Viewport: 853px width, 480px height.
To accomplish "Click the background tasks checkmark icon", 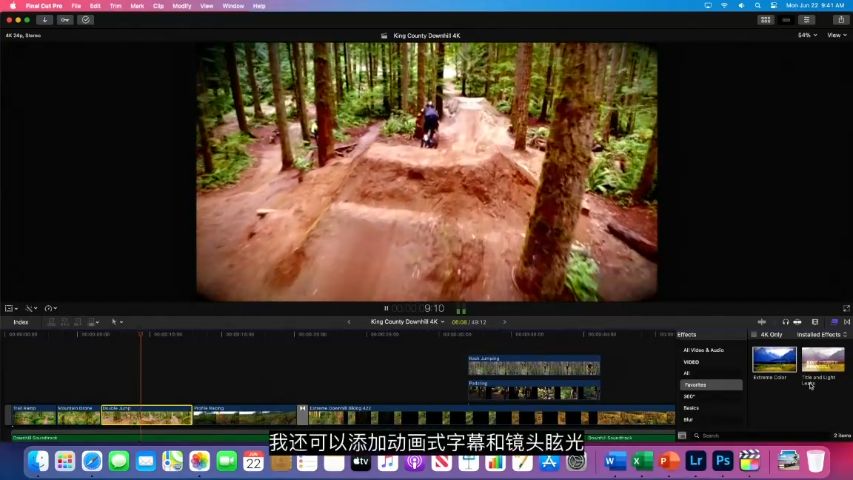I will [x=85, y=19].
